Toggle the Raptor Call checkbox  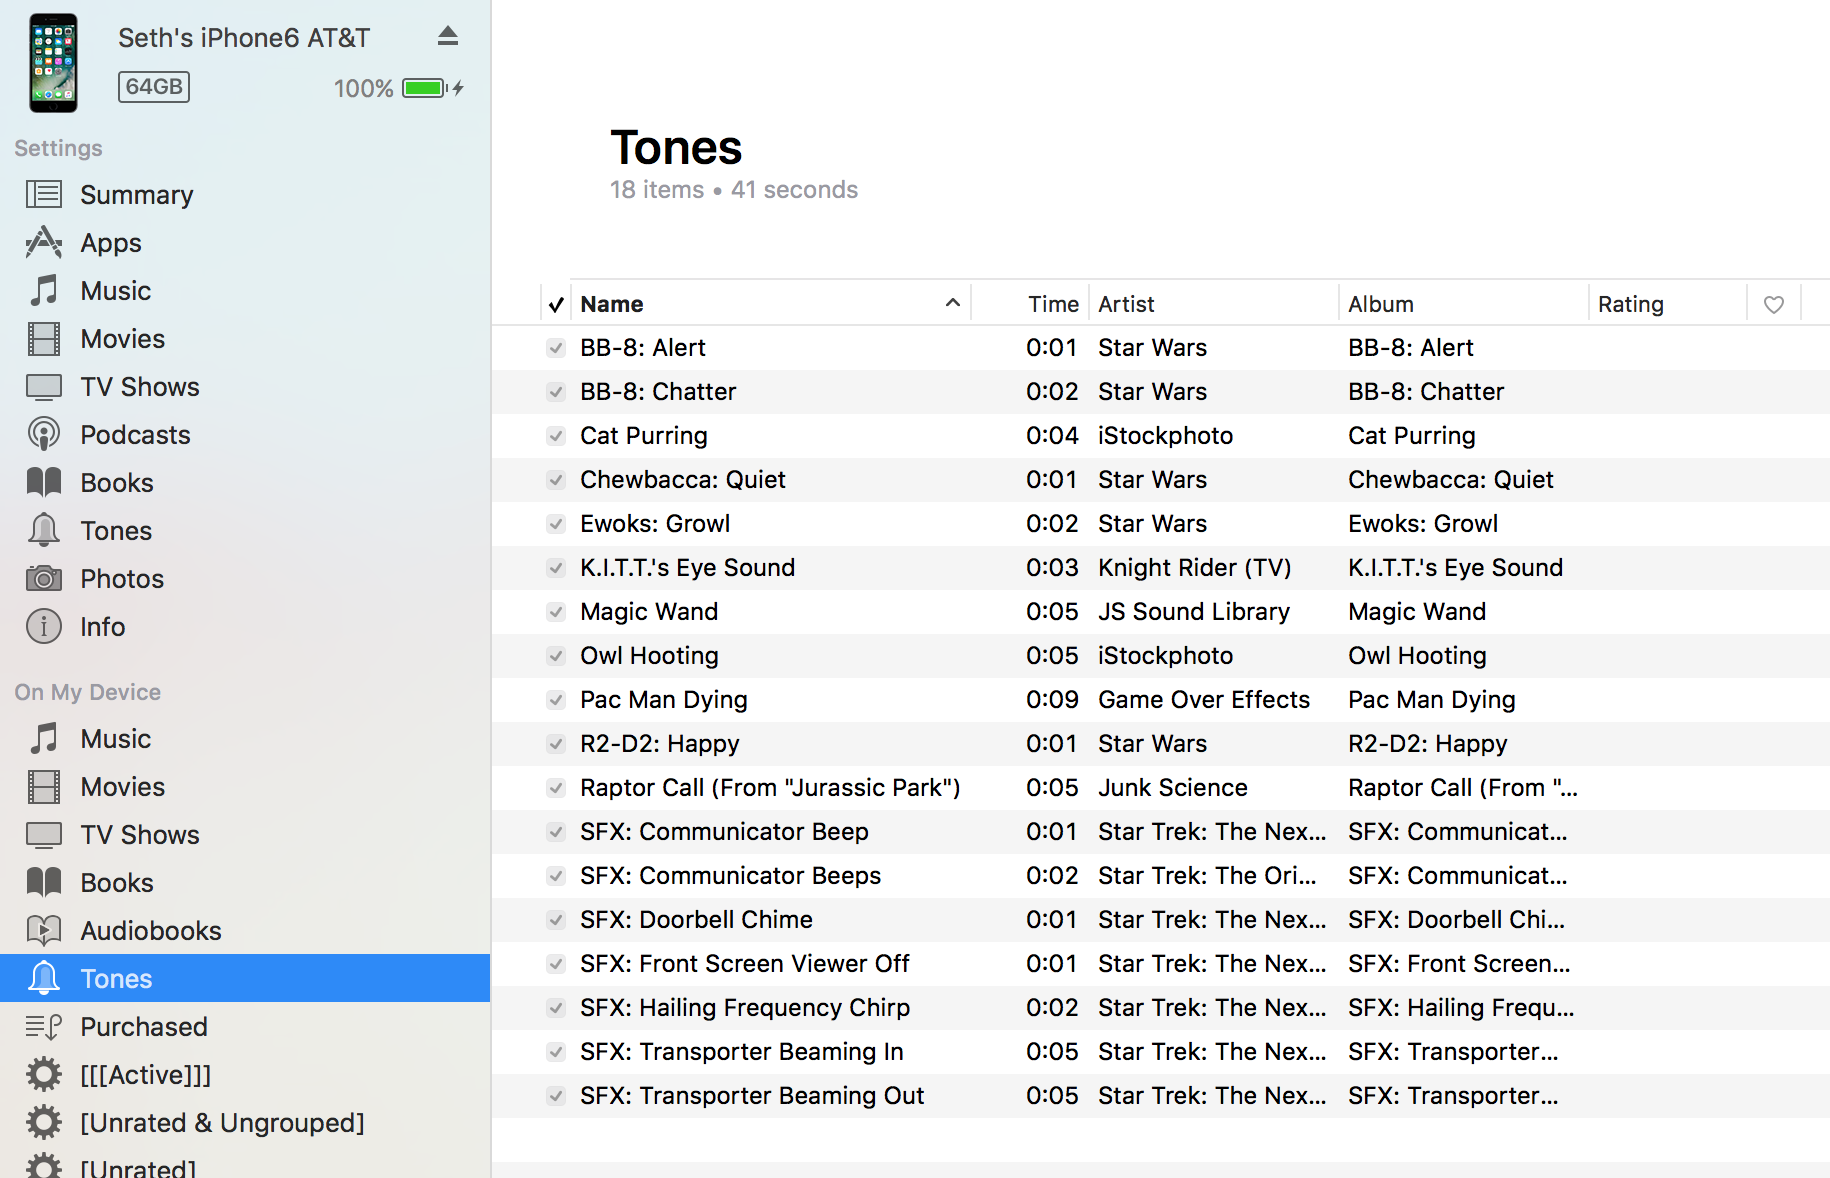(x=556, y=788)
